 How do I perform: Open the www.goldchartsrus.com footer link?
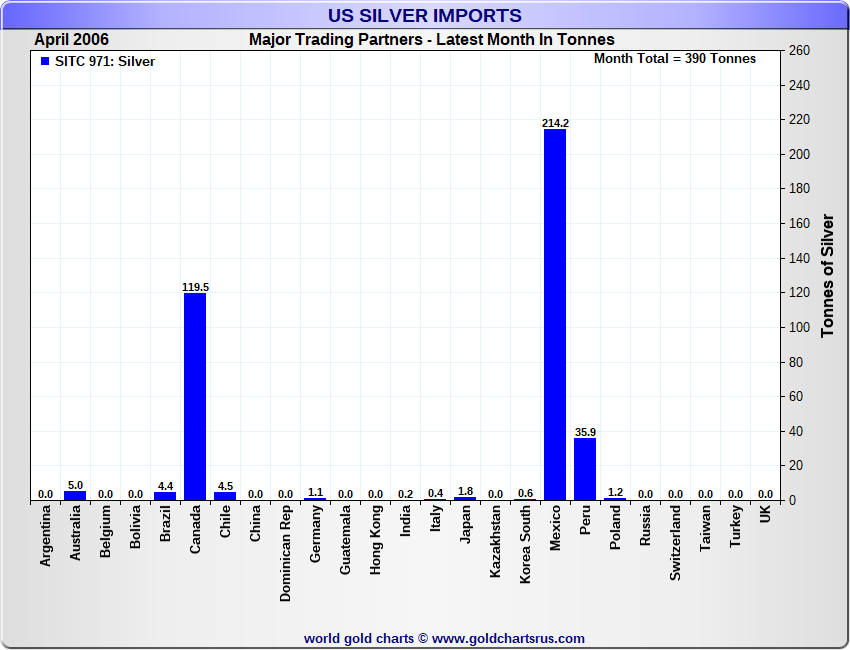point(508,638)
